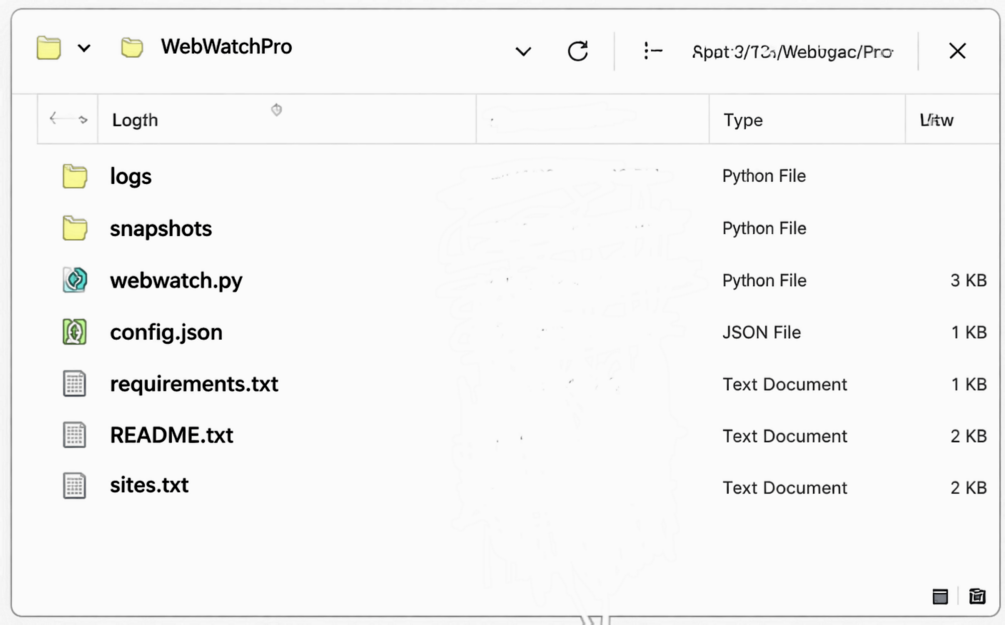Click the Python File type for webwatch.py

coord(764,281)
